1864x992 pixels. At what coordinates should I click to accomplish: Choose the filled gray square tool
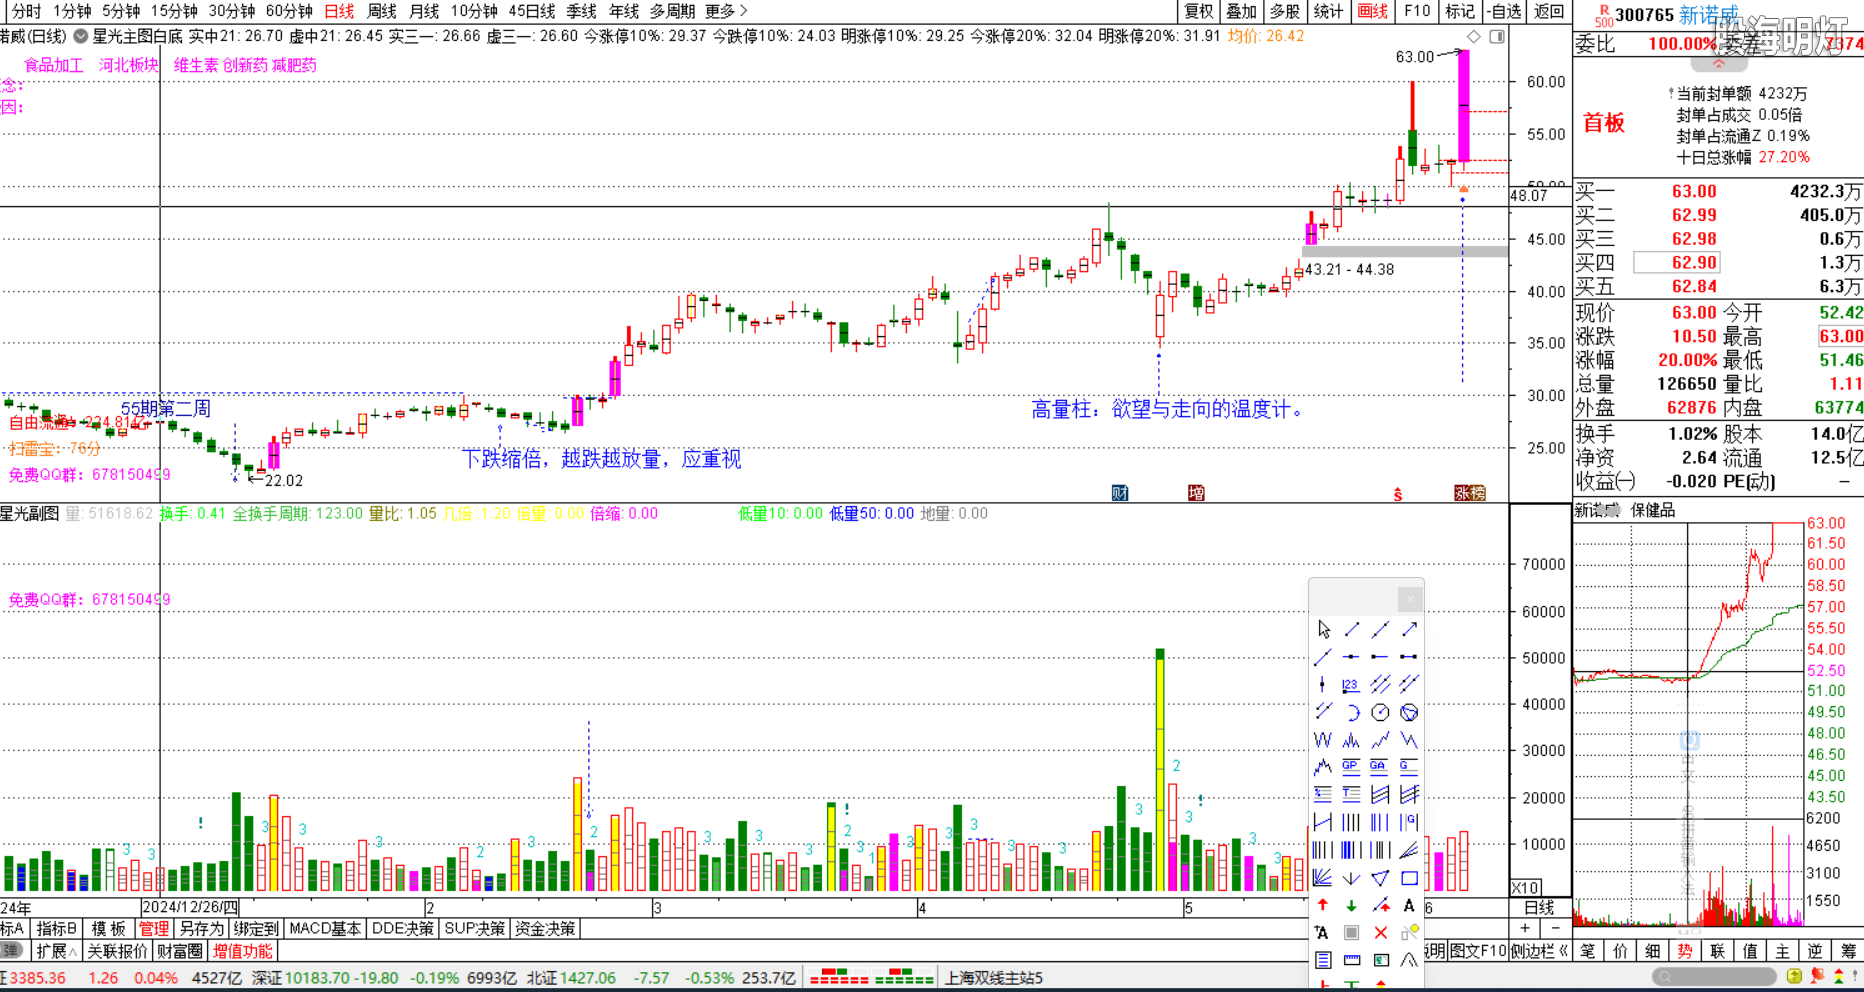[x=1351, y=933]
